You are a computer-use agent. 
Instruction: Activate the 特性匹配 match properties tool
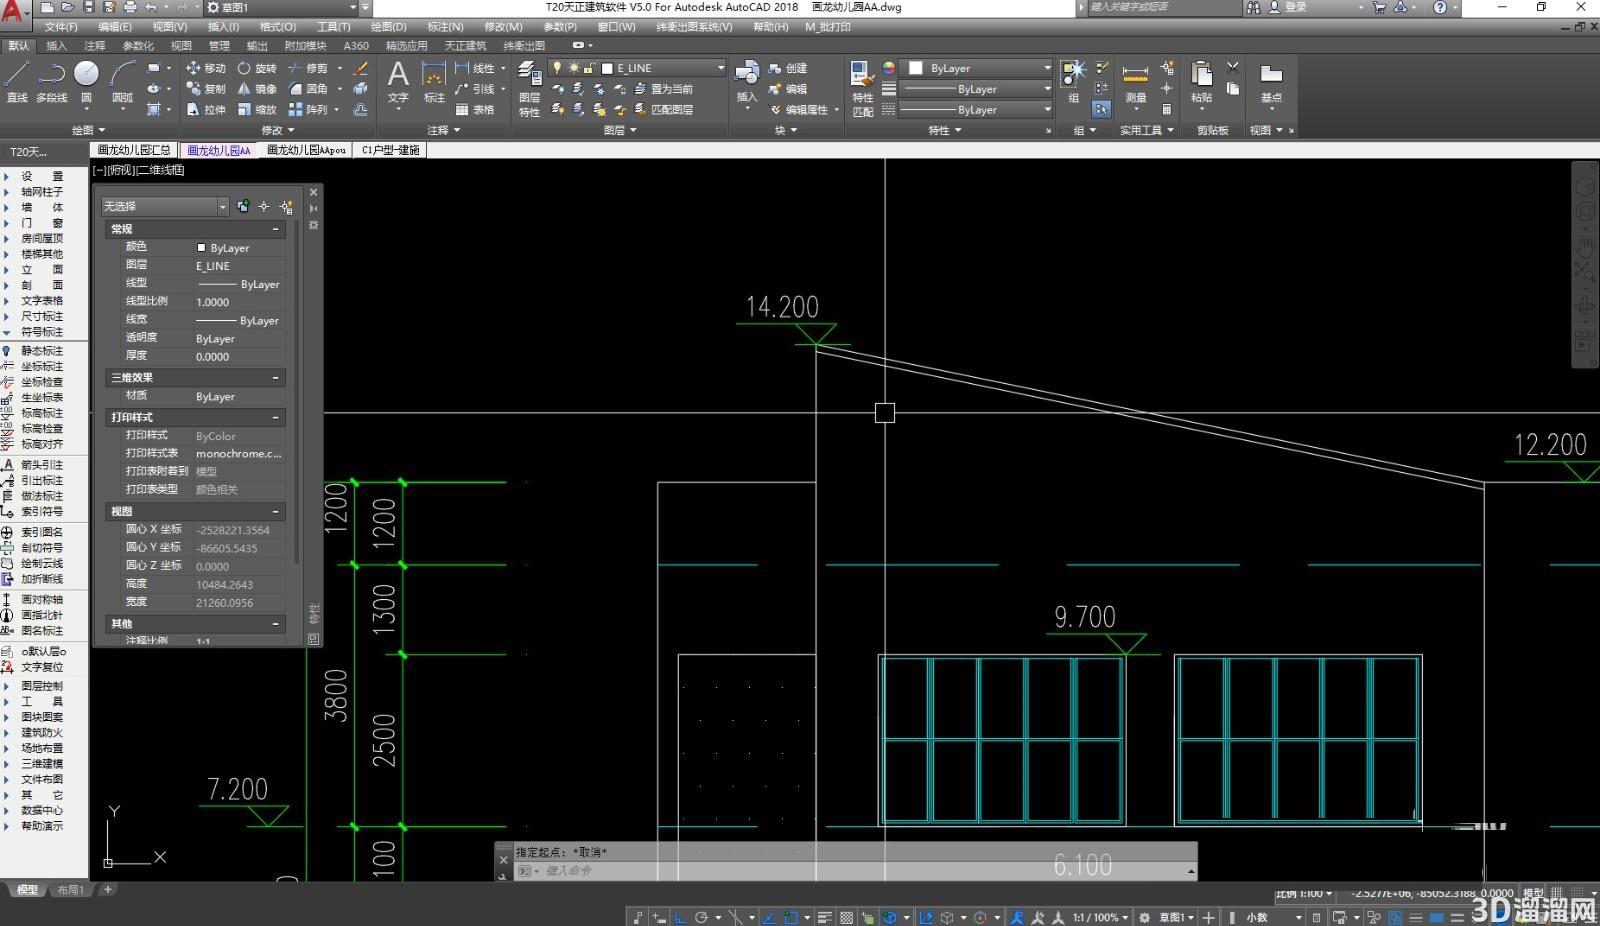862,88
